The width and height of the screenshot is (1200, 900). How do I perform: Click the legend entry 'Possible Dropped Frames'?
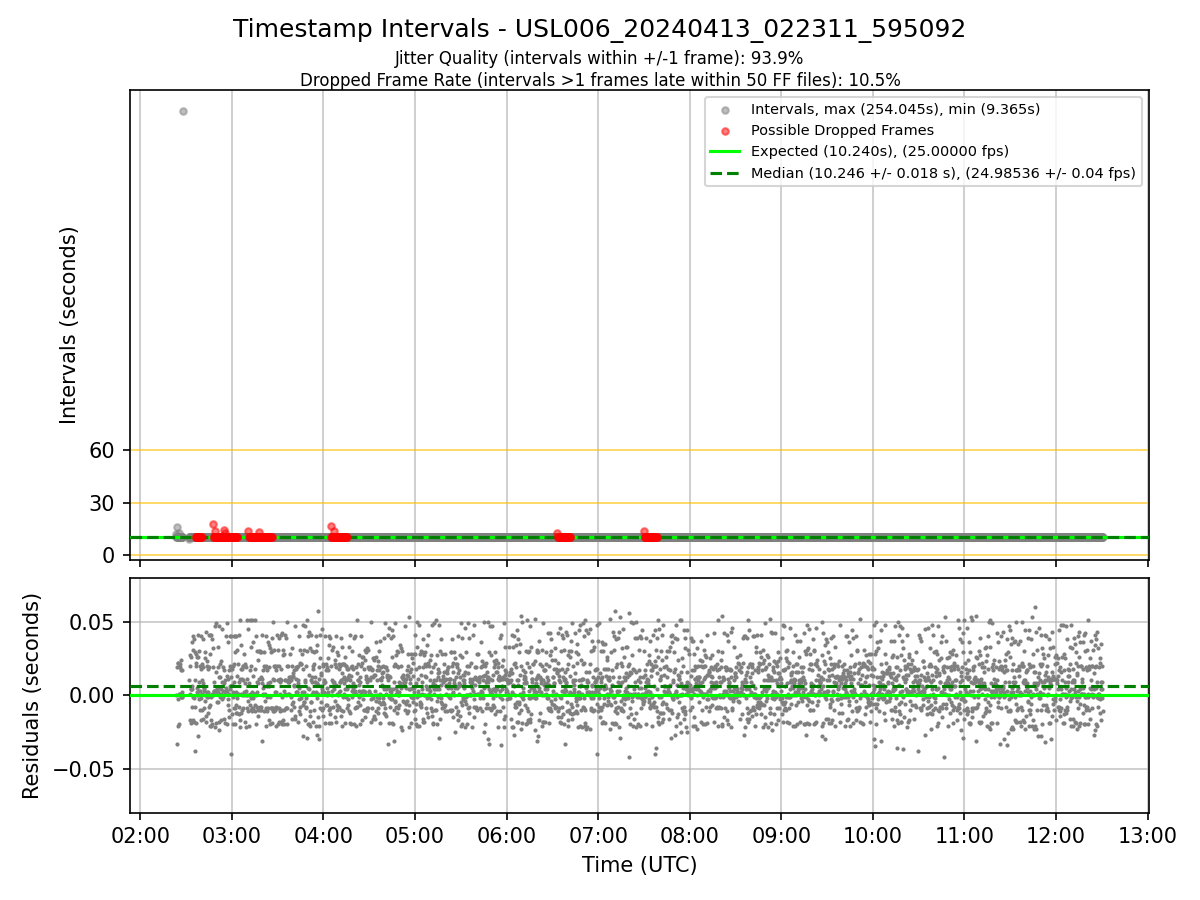tap(842, 130)
